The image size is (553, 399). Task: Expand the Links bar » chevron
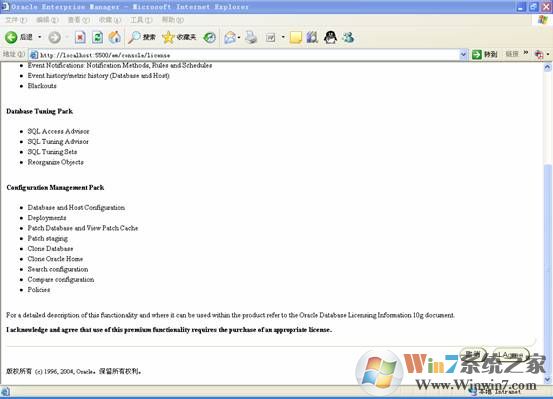point(526,53)
